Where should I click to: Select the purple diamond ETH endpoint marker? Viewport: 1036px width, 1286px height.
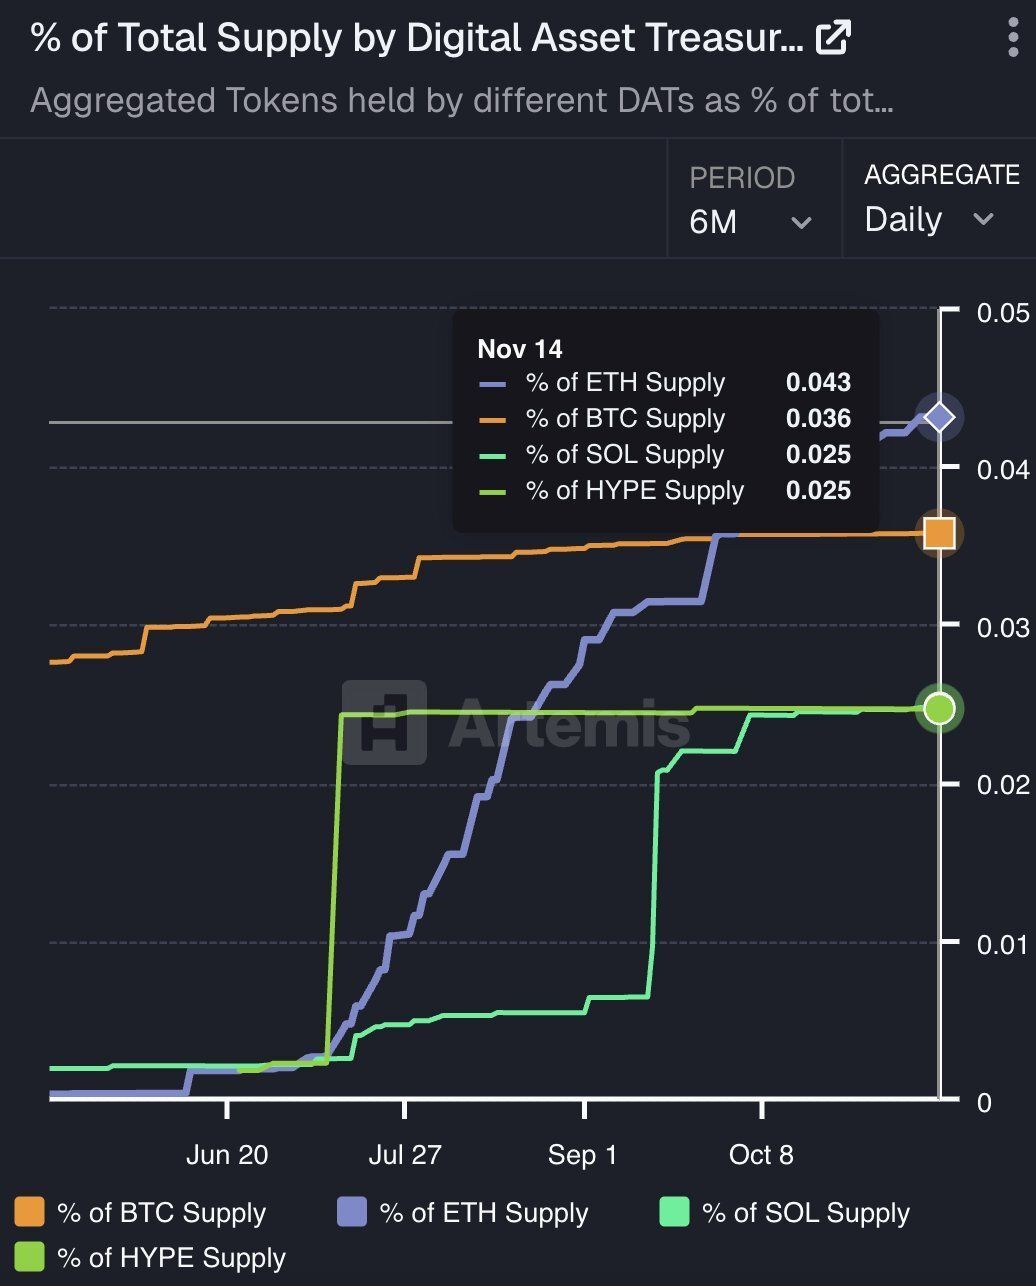(x=938, y=417)
